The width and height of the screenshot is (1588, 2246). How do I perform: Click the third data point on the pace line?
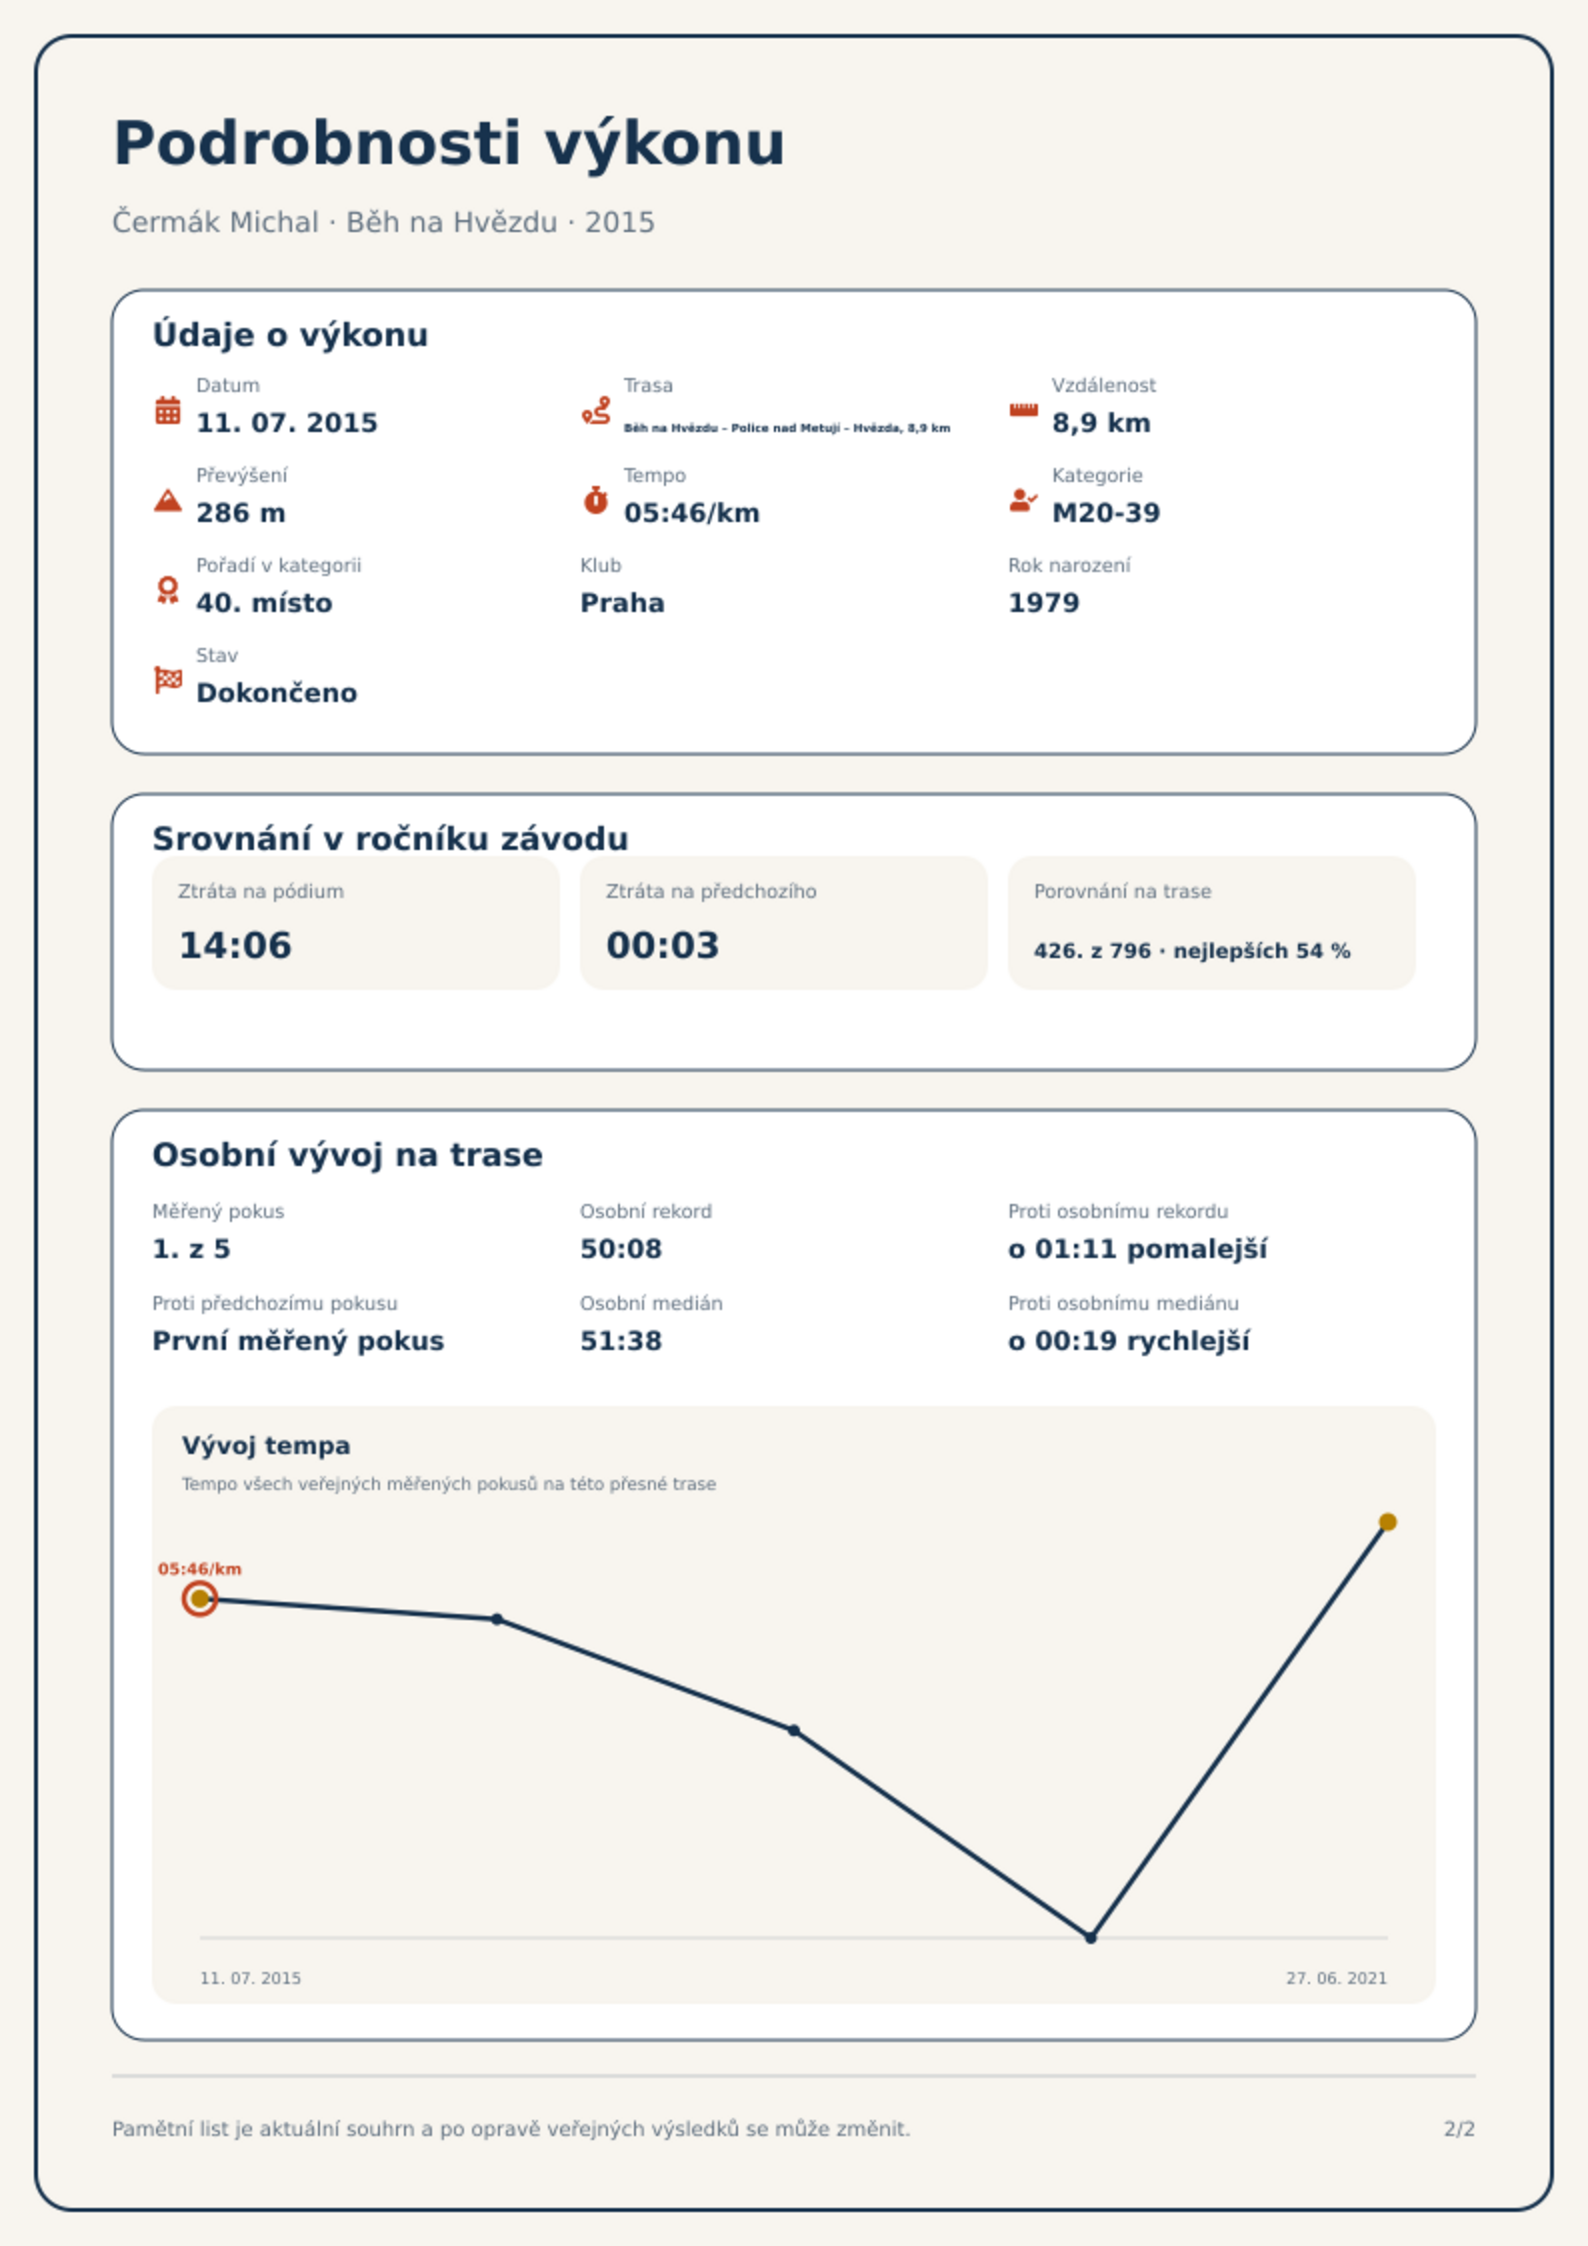[x=794, y=1730]
